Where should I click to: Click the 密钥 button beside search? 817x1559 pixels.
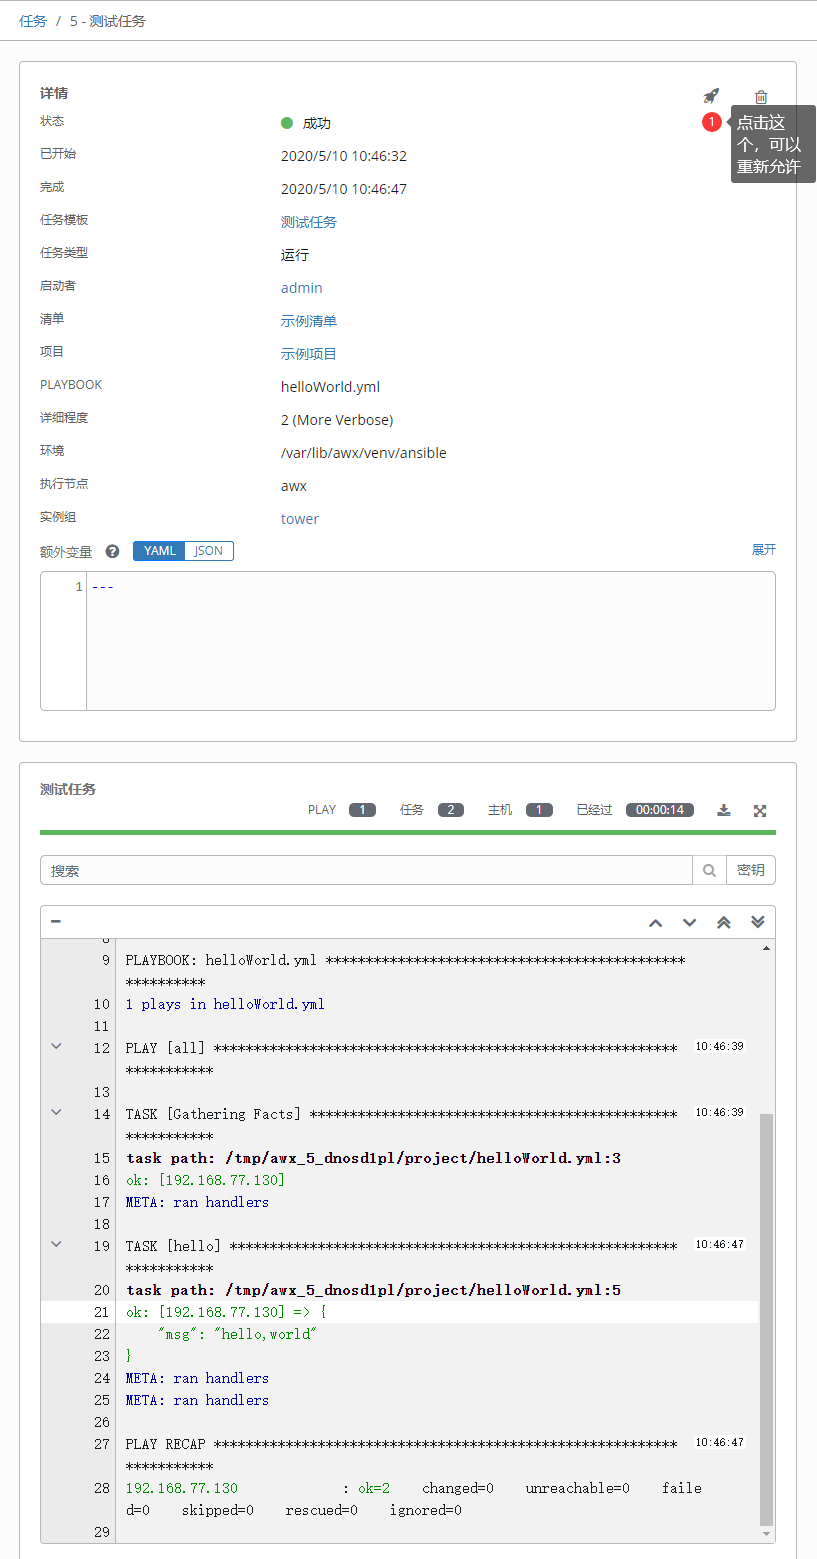coord(750,870)
